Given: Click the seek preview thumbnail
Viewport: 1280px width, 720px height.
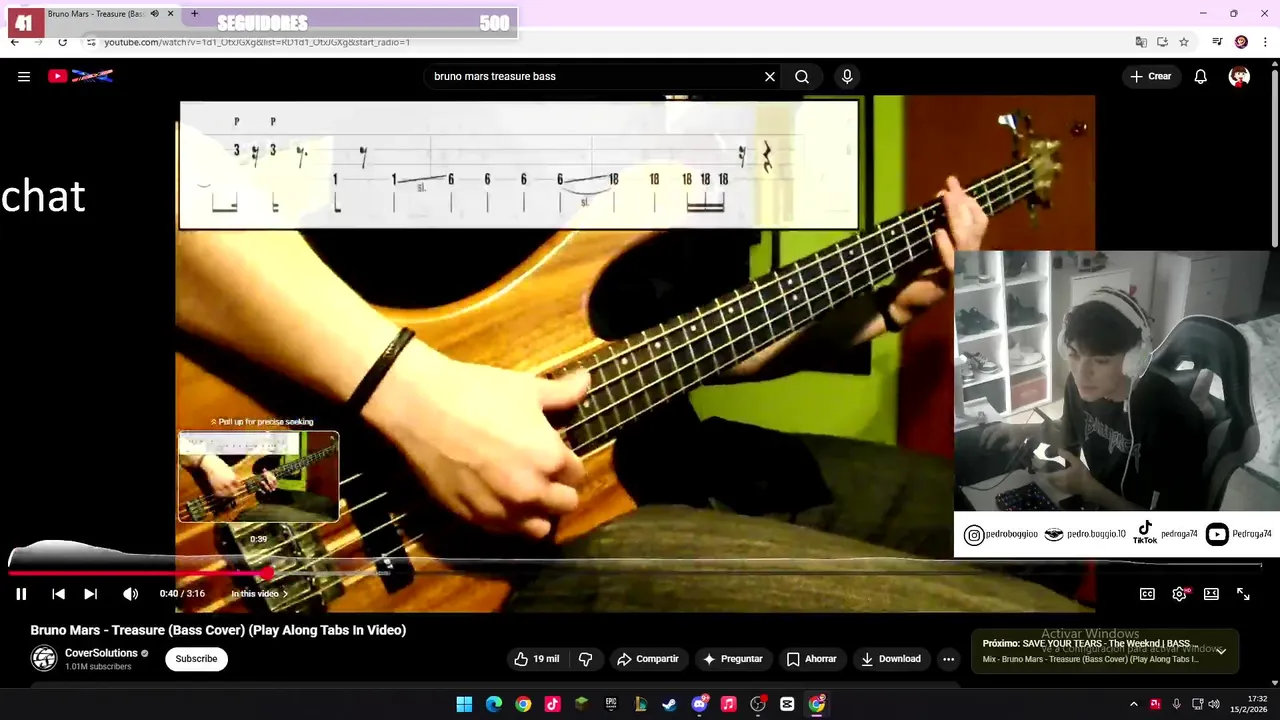Looking at the screenshot, I should click(x=258, y=476).
